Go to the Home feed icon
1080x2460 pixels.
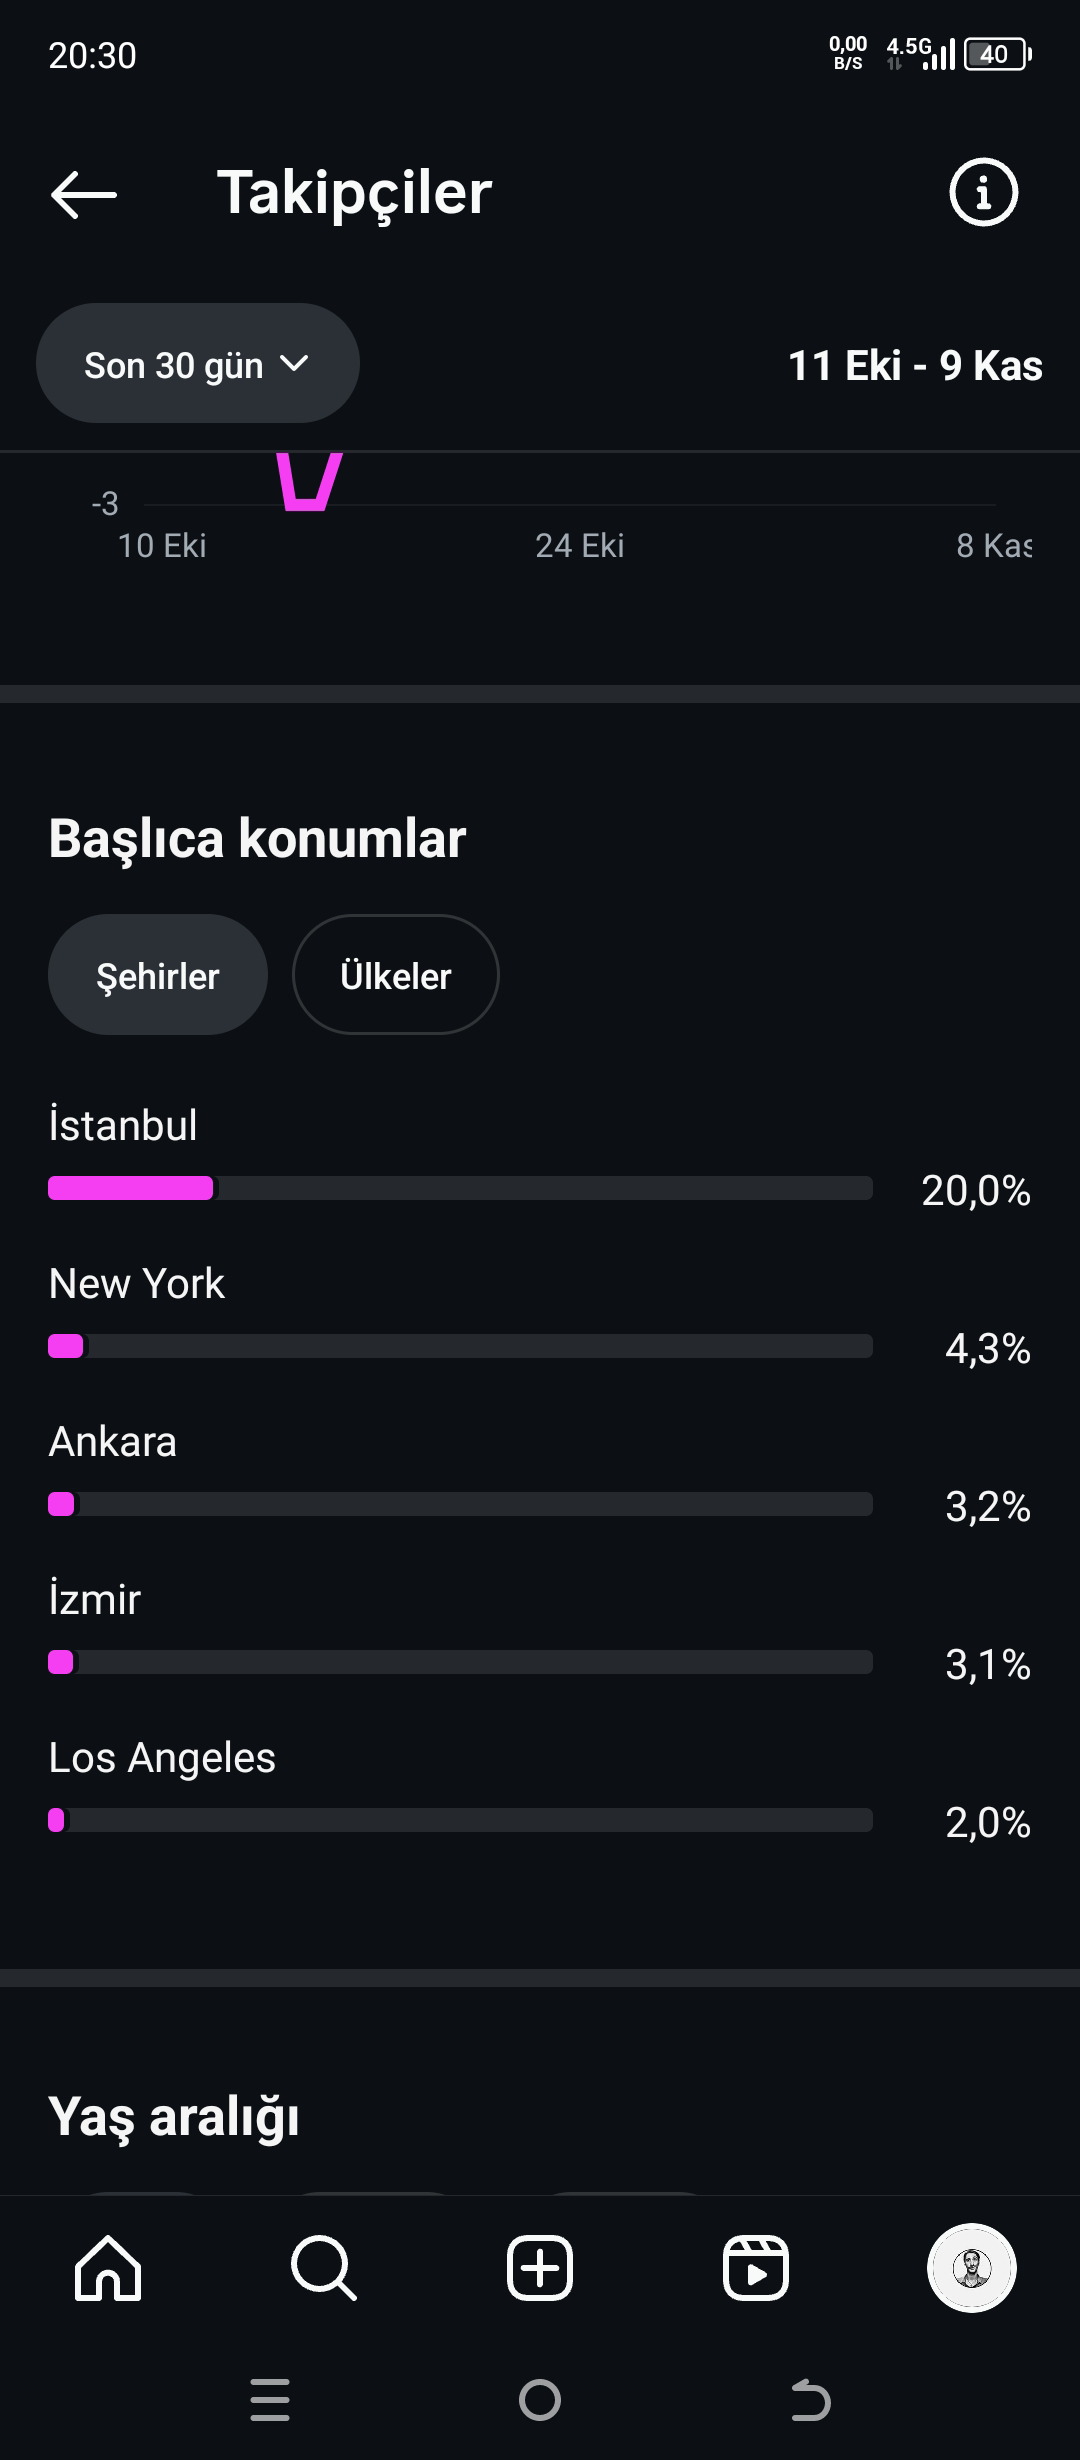click(x=108, y=2268)
